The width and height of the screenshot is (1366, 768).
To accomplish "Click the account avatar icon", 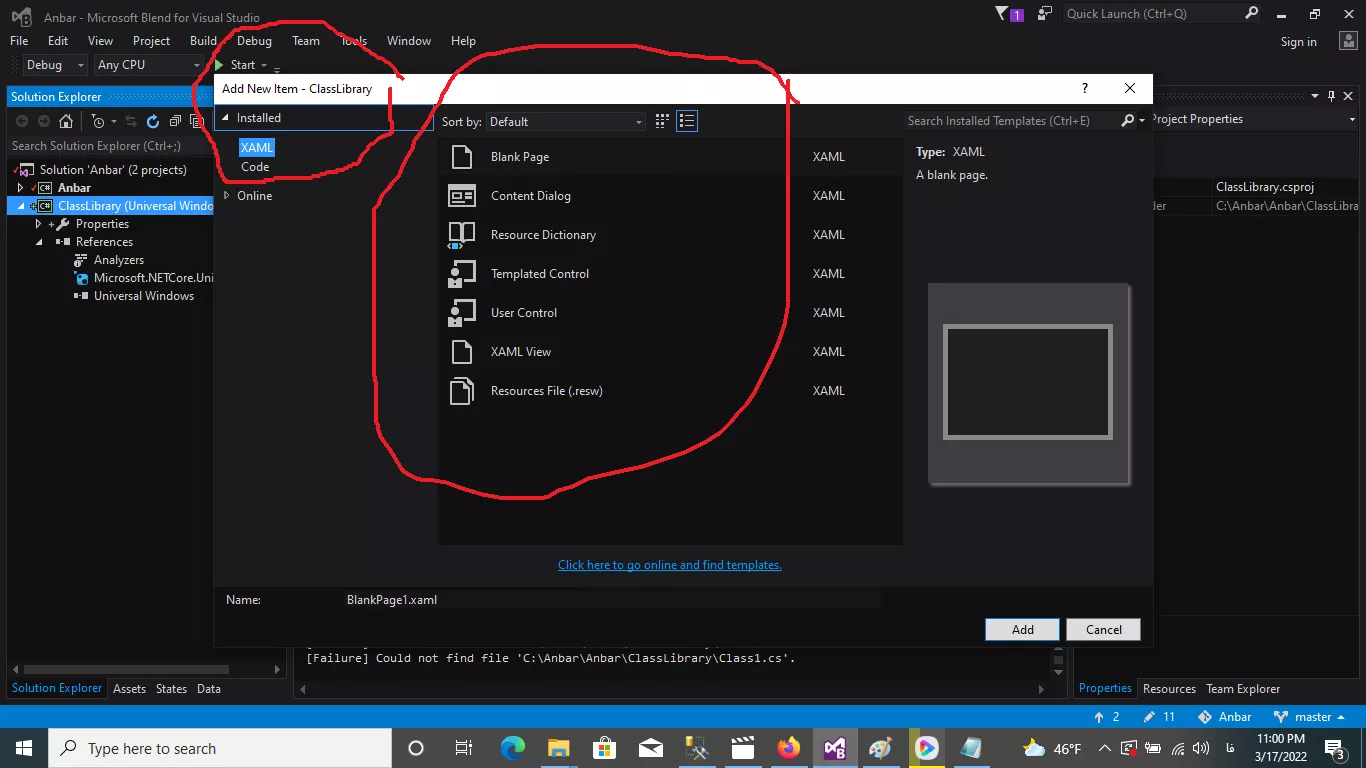I will pos(1348,41).
